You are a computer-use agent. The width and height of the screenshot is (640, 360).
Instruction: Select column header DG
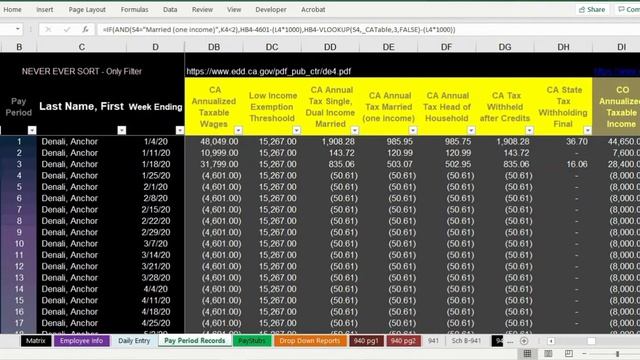(505, 47)
